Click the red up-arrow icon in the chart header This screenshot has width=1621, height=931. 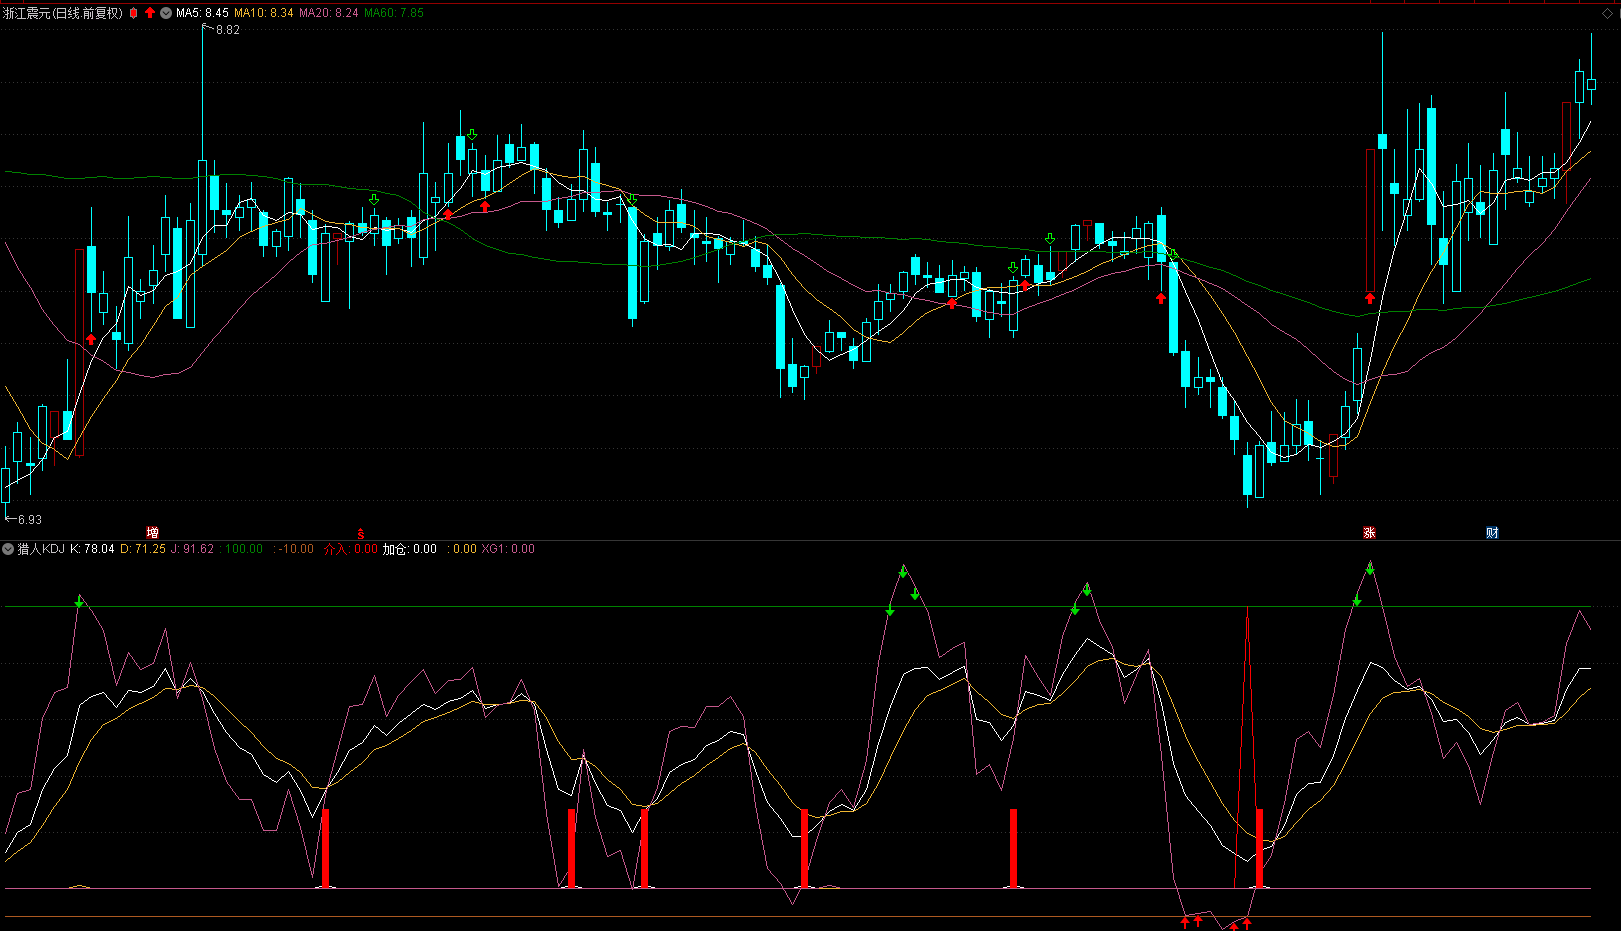pyautogui.click(x=150, y=13)
